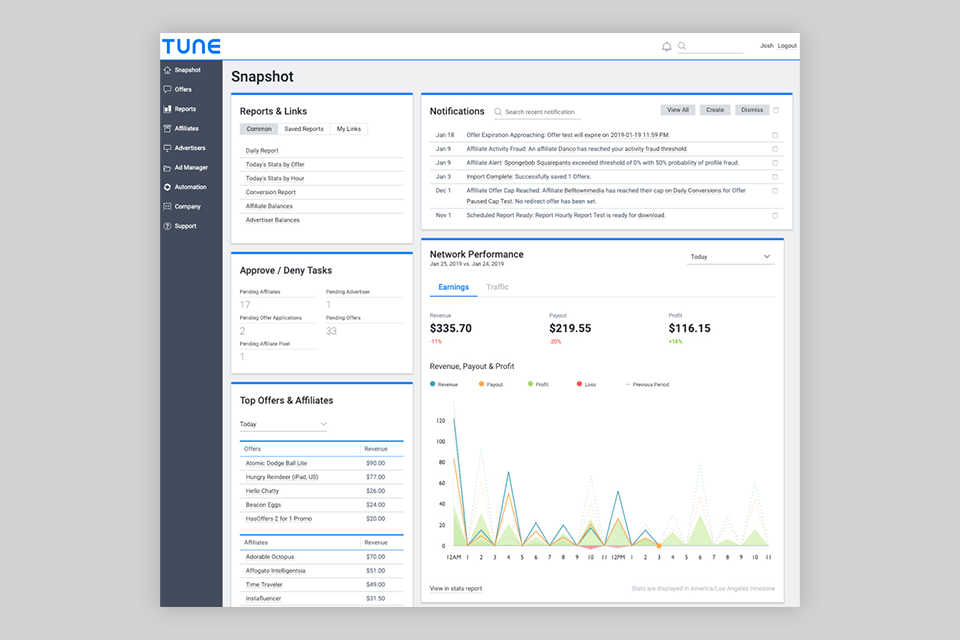The height and width of the screenshot is (640, 960).
Task: Click Adorable Octopus affiliate row
Action: tap(322, 557)
